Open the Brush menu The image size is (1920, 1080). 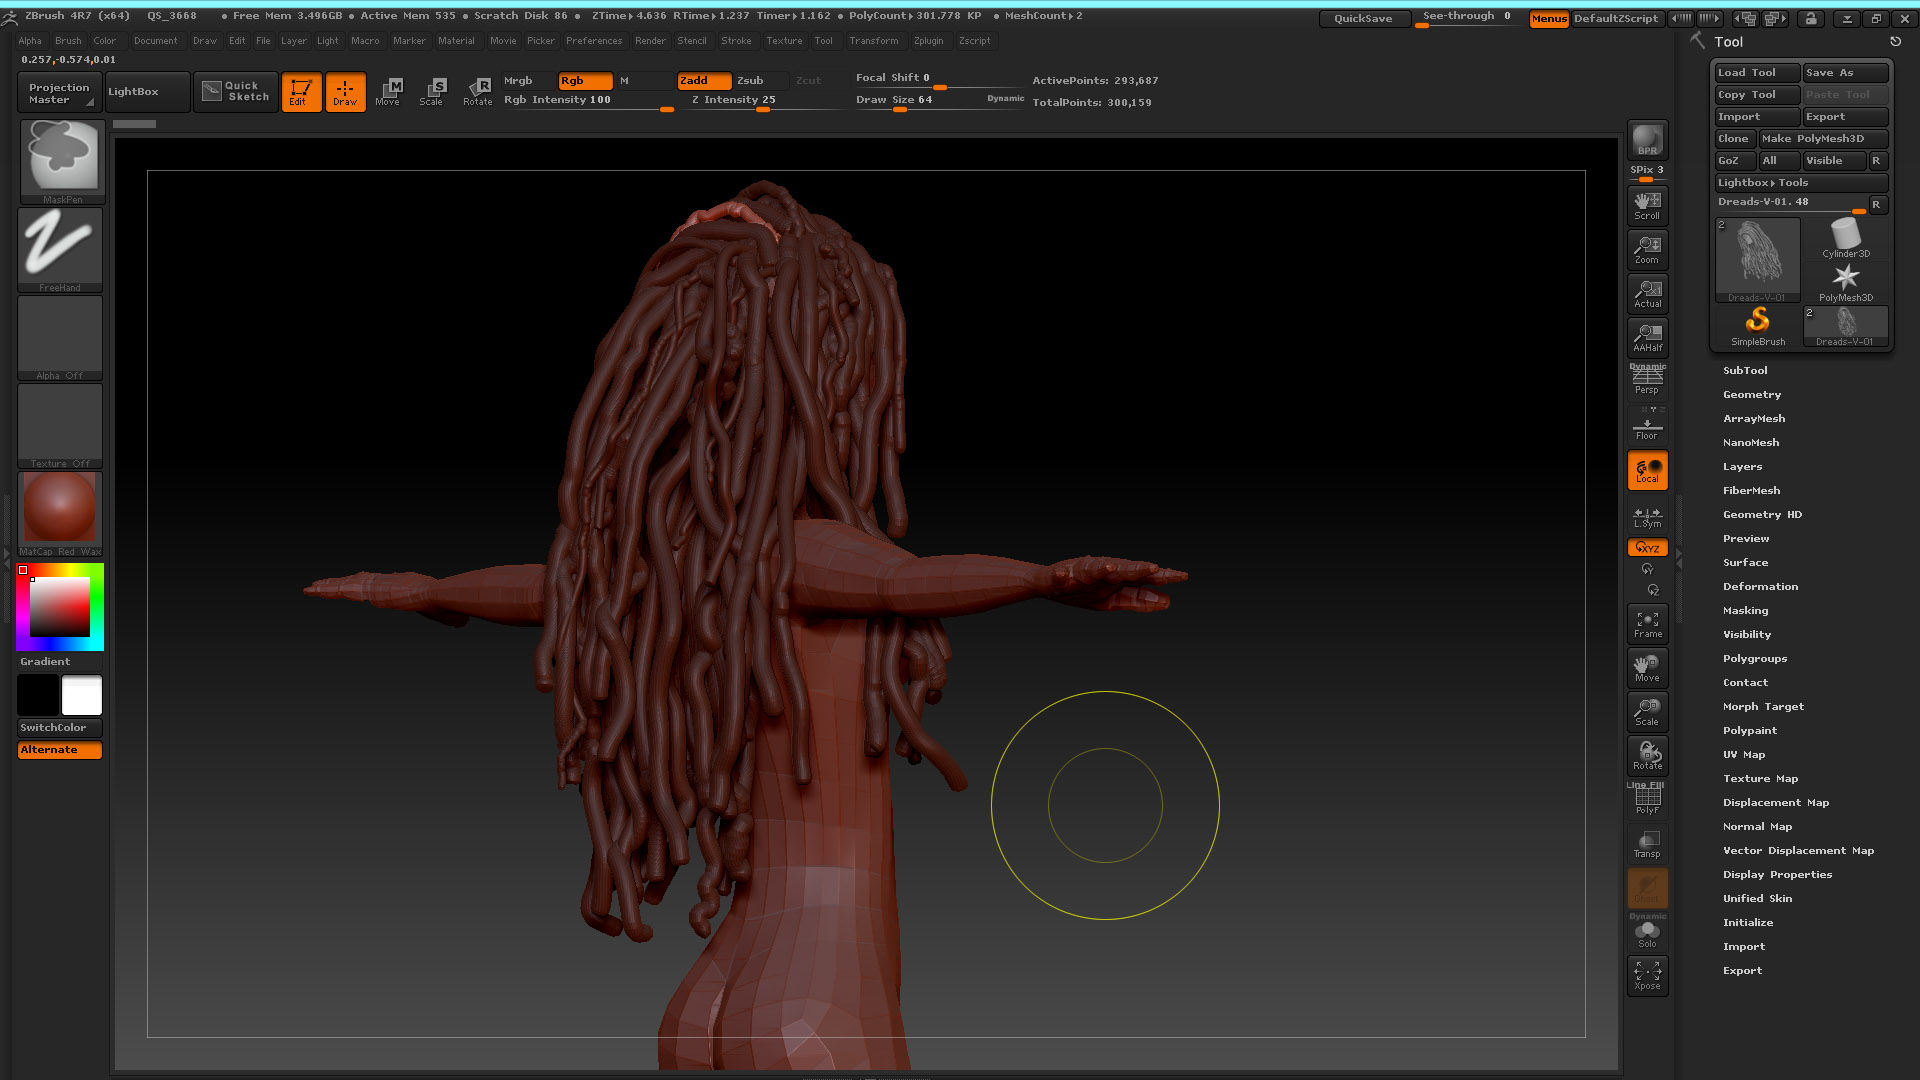pos(68,41)
